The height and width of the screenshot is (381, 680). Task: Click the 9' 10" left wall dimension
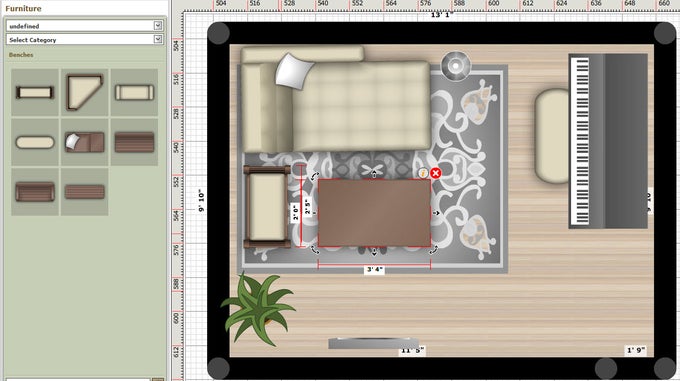[x=201, y=200]
